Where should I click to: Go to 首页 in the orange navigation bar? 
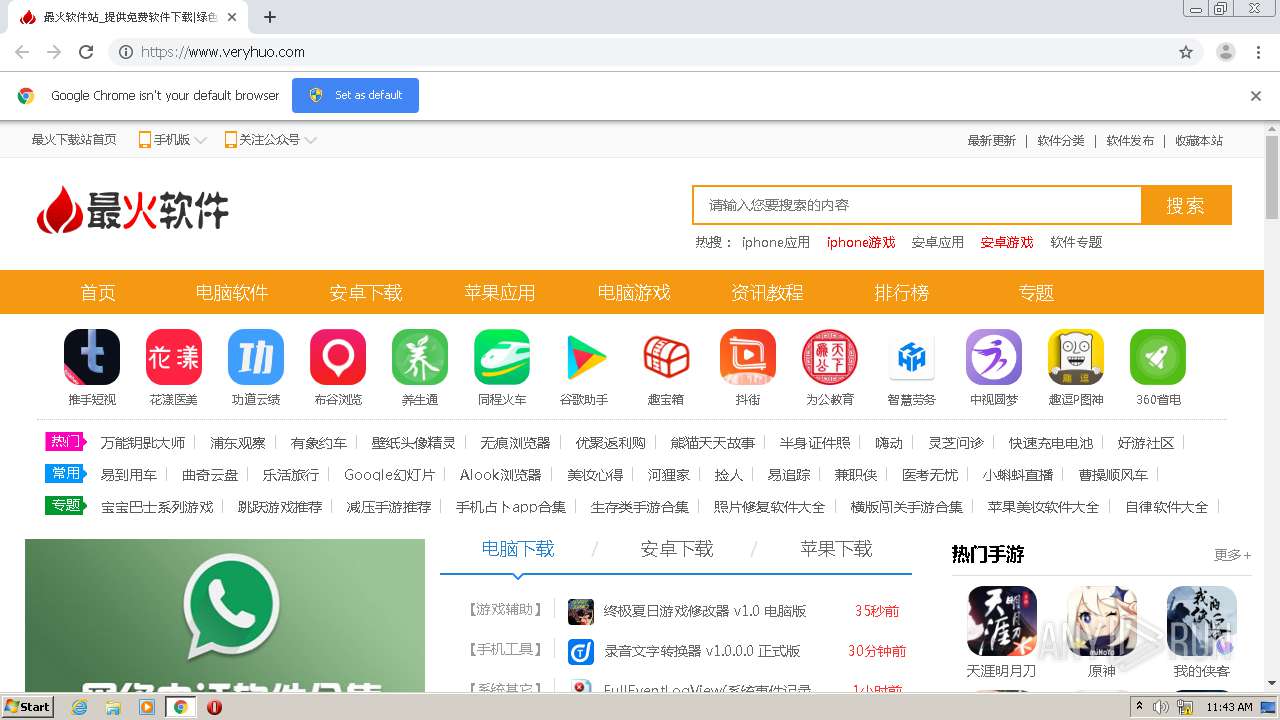(98, 292)
